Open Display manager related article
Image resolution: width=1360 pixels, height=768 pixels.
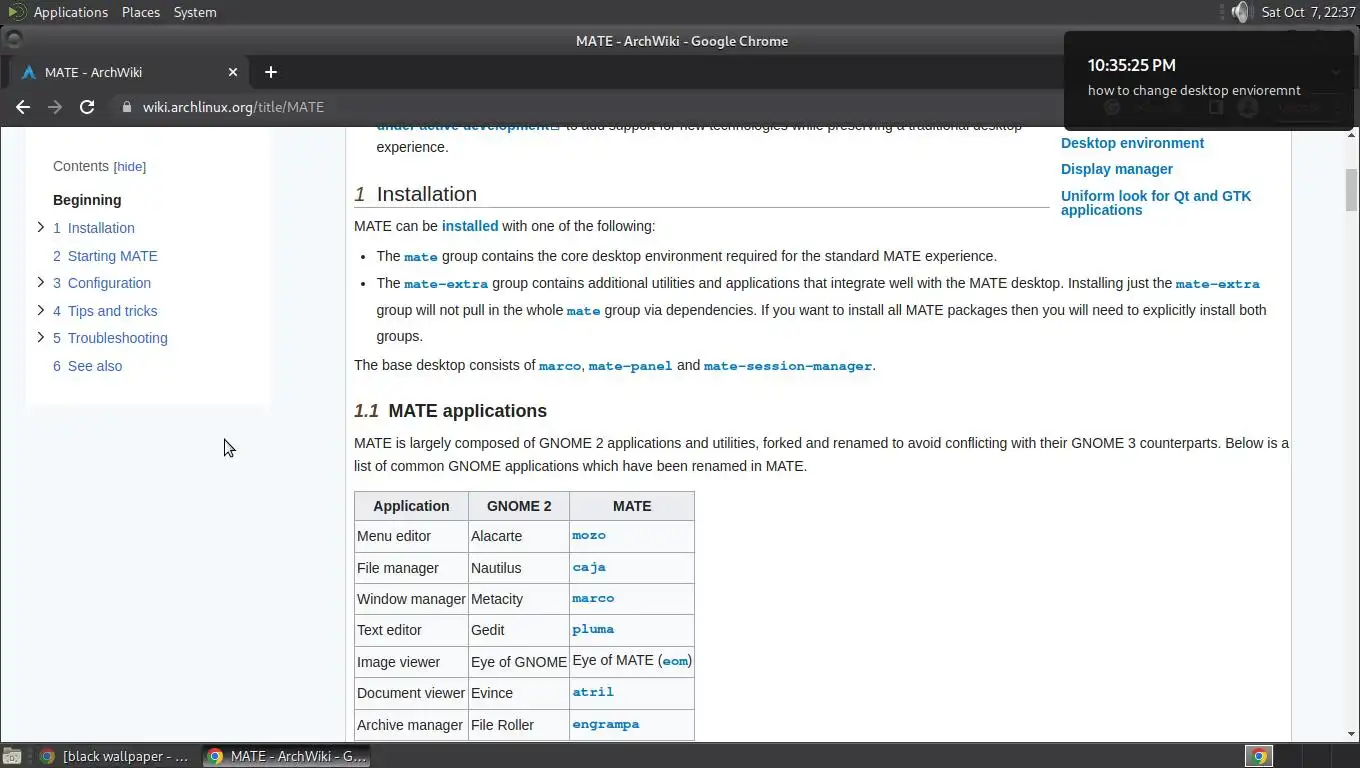[1117, 169]
